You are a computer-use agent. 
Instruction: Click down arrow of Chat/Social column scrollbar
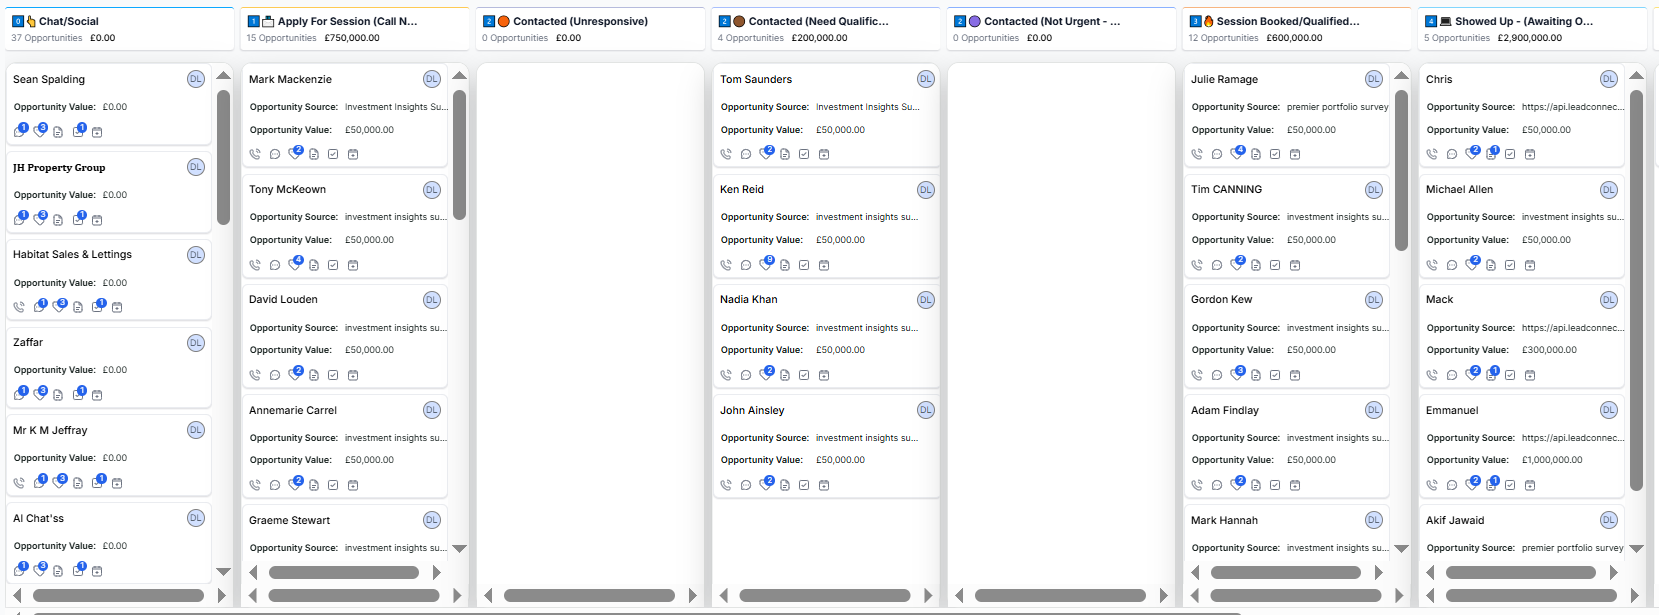pyautogui.click(x=223, y=572)
